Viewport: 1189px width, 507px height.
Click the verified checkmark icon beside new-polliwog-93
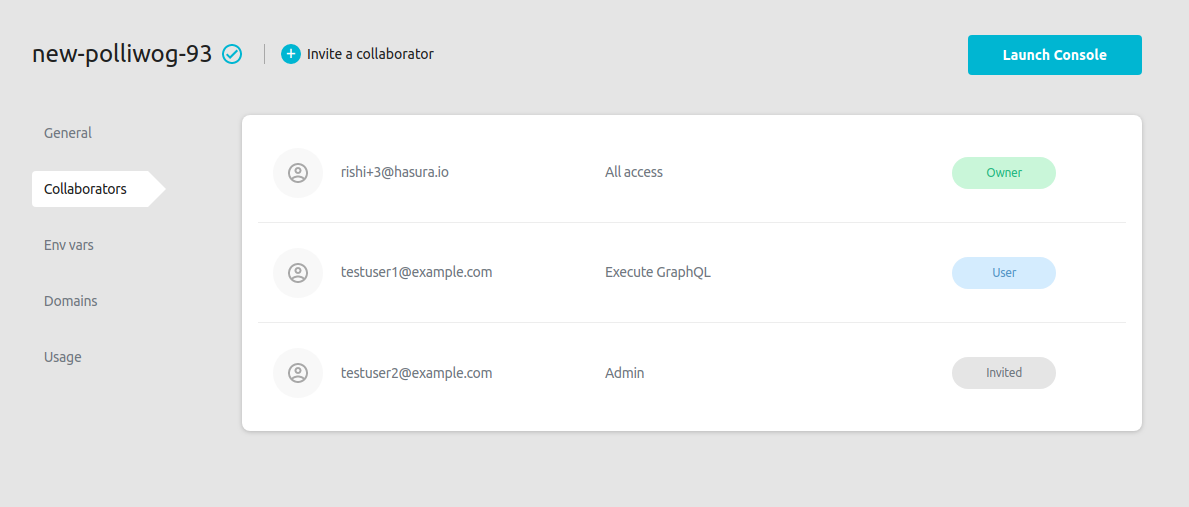[232, 54]
